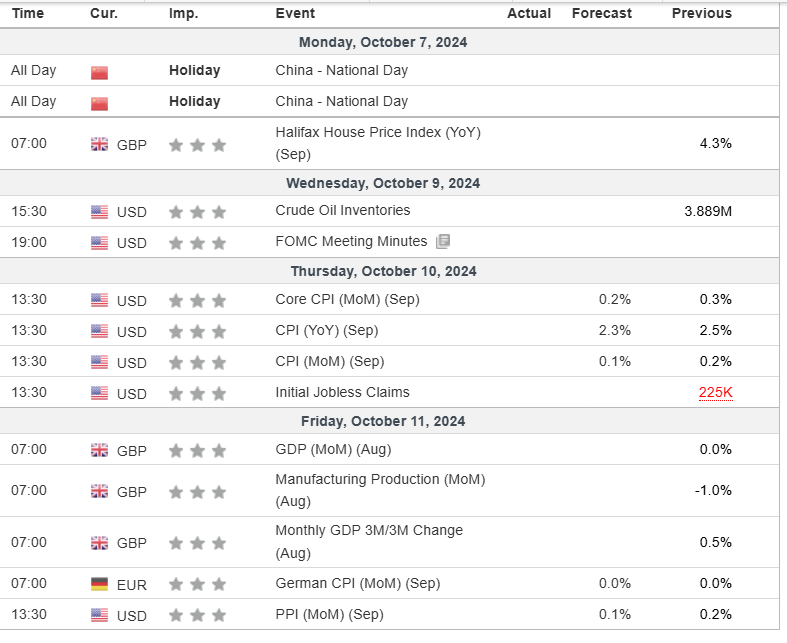Click the Previous column header
Viewport: 787px width, 643px height.
click(701, 14)
